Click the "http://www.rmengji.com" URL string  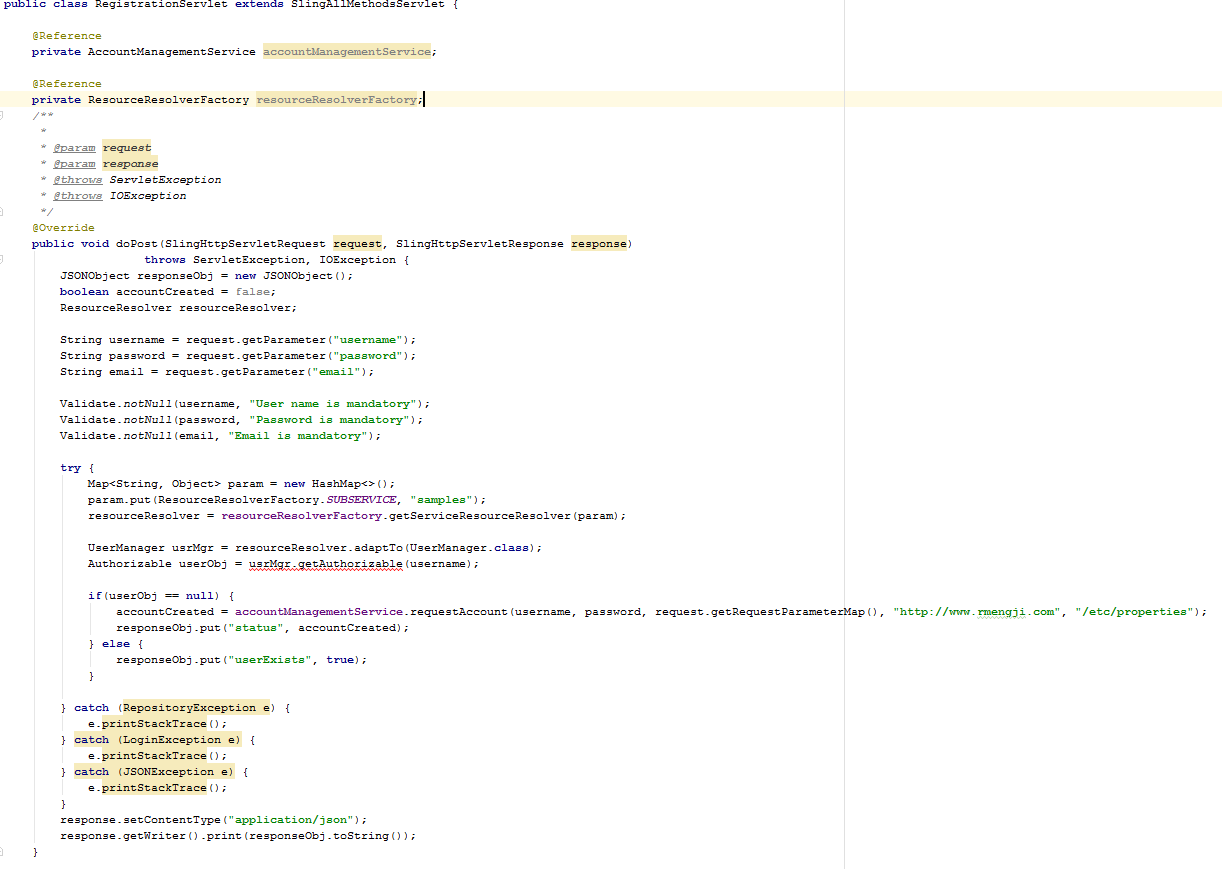(977, 612)
